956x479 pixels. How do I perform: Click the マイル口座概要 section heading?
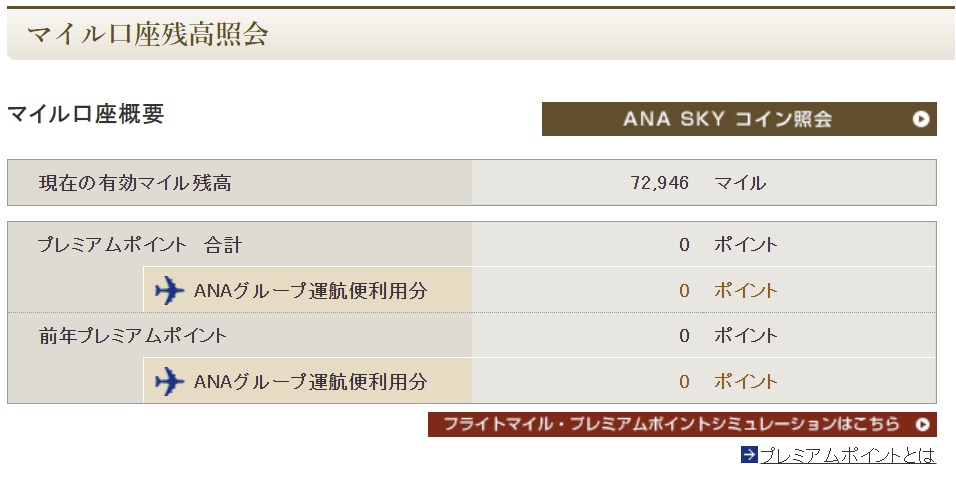point(85,114)
